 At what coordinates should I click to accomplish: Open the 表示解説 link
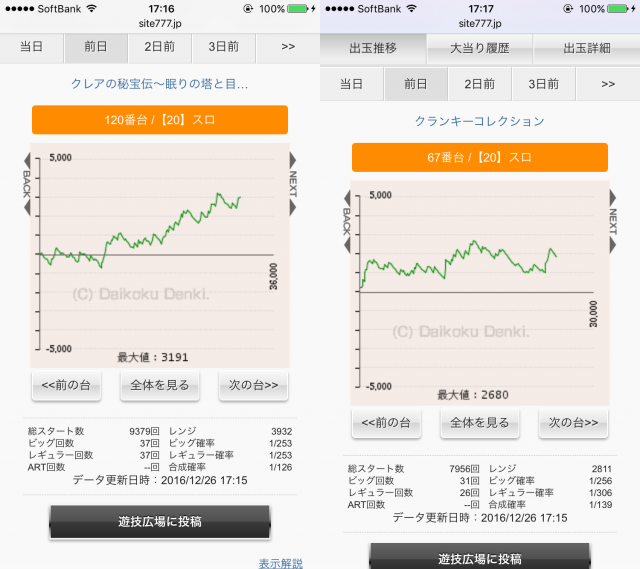(280, 563)
